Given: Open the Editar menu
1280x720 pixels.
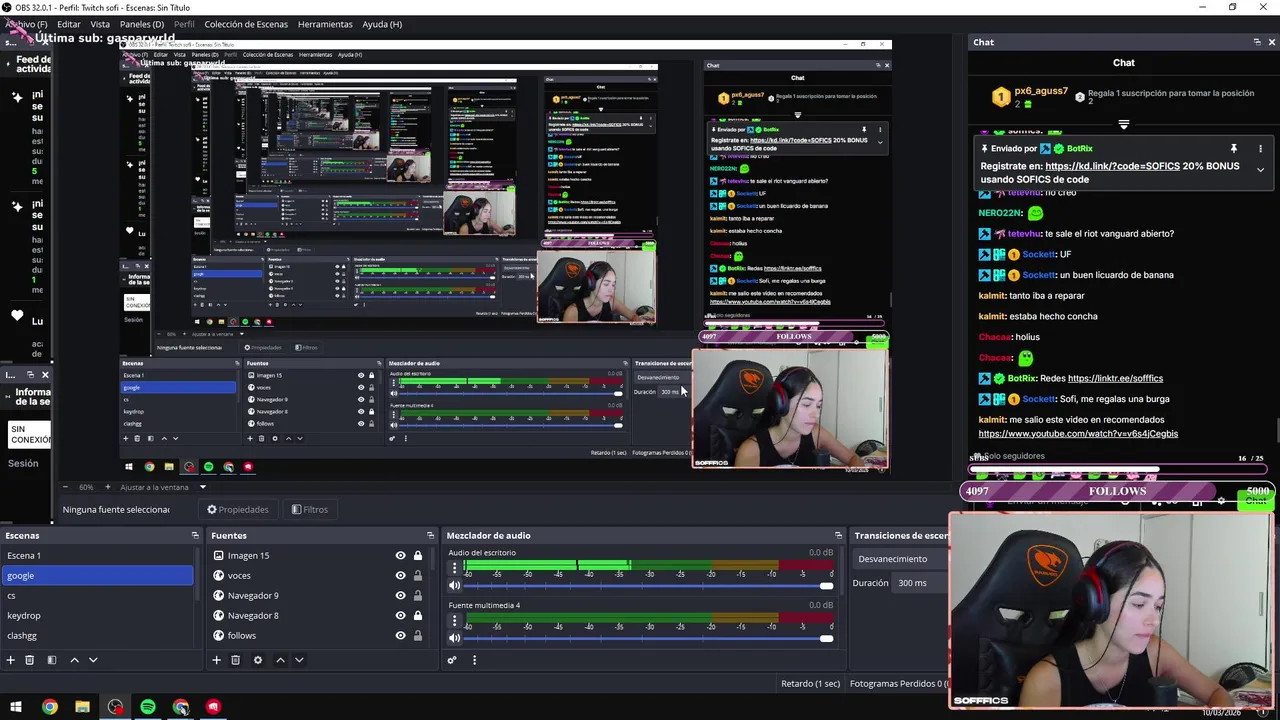Looking at the screenshot, I should pos(69,24).
